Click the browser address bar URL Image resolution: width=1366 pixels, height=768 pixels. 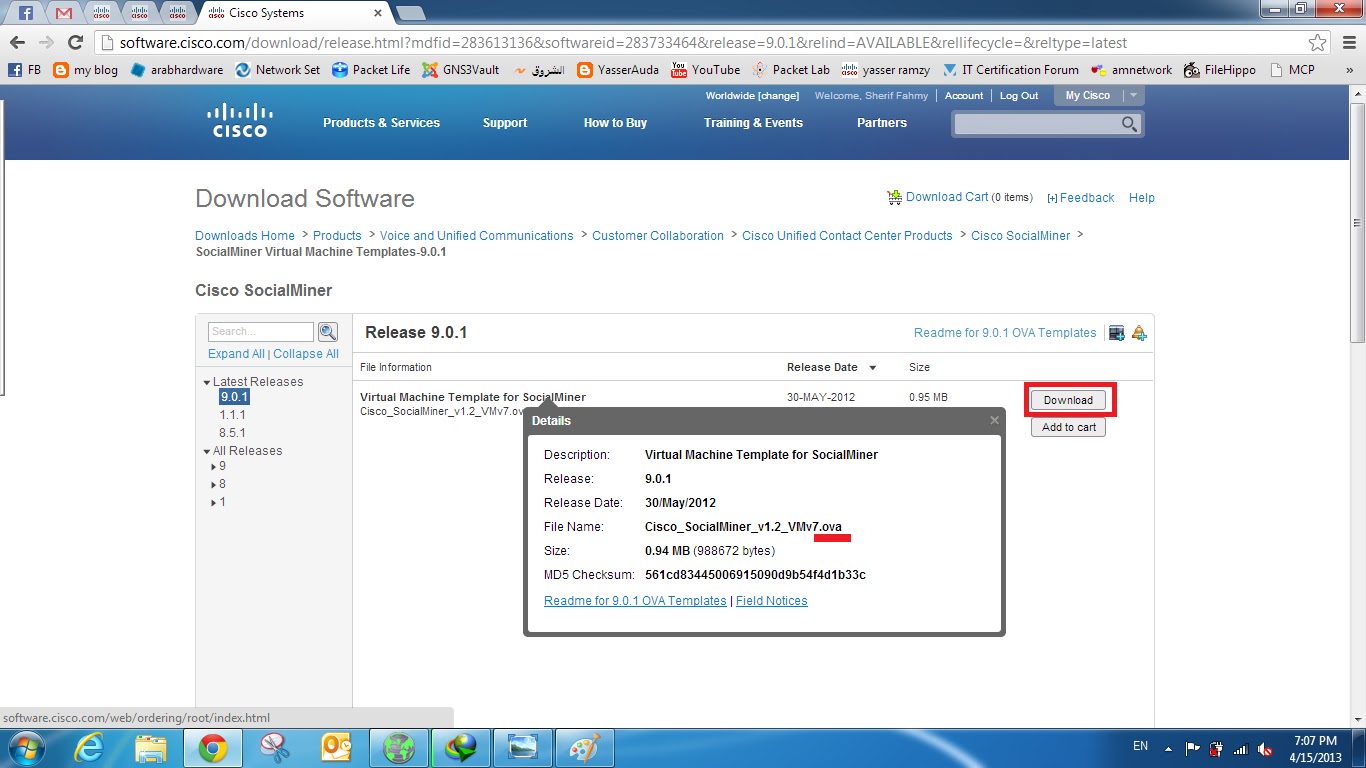click(x=623, y=43)
